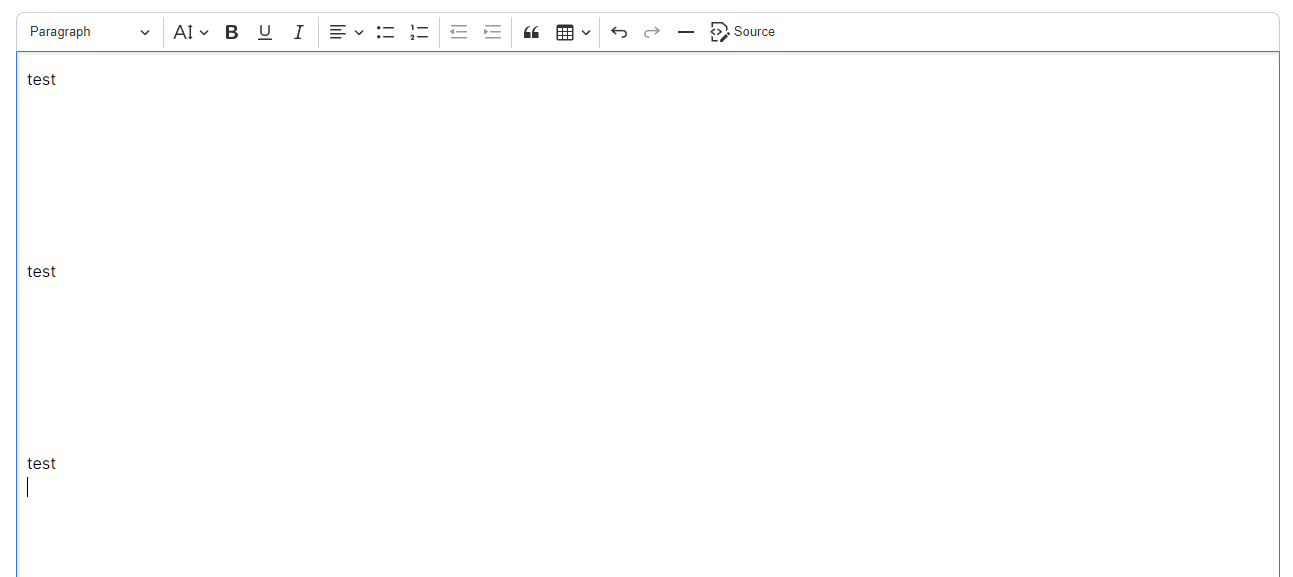Redo the last undone edit
Screen dimensions: 1293x577
(651, 31)
